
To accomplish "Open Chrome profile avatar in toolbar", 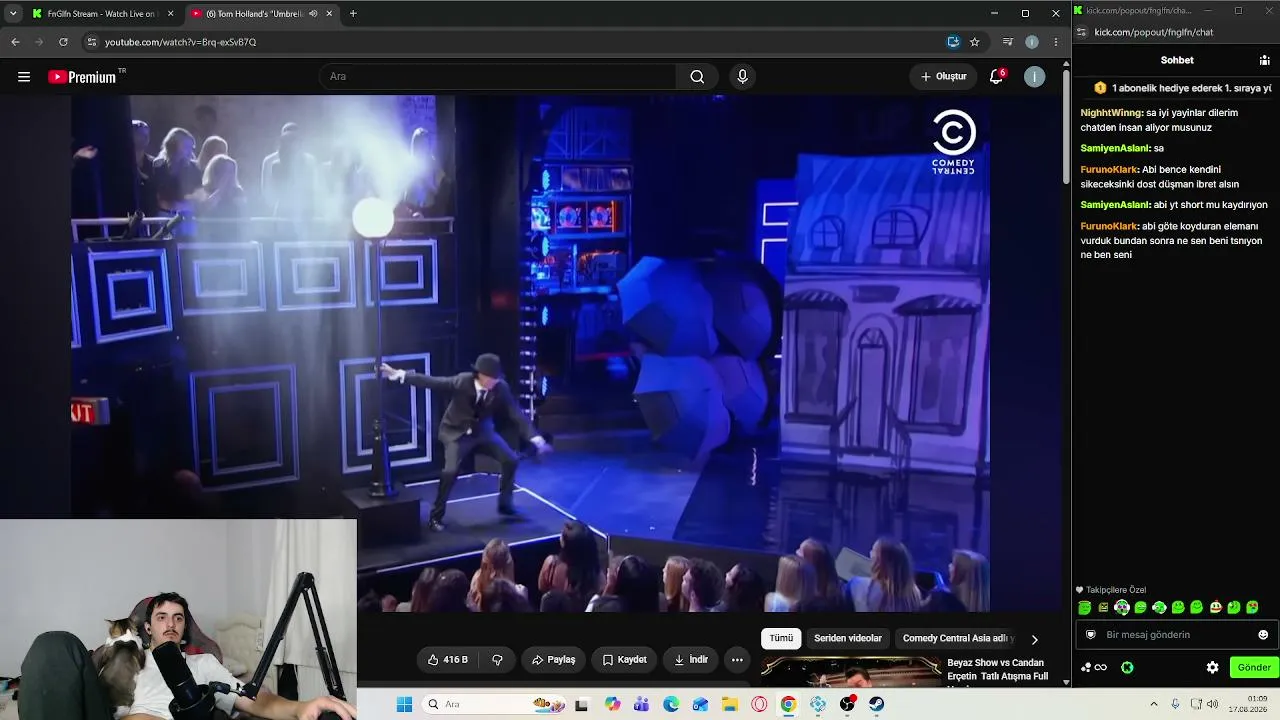I will tap(1032, 42).
